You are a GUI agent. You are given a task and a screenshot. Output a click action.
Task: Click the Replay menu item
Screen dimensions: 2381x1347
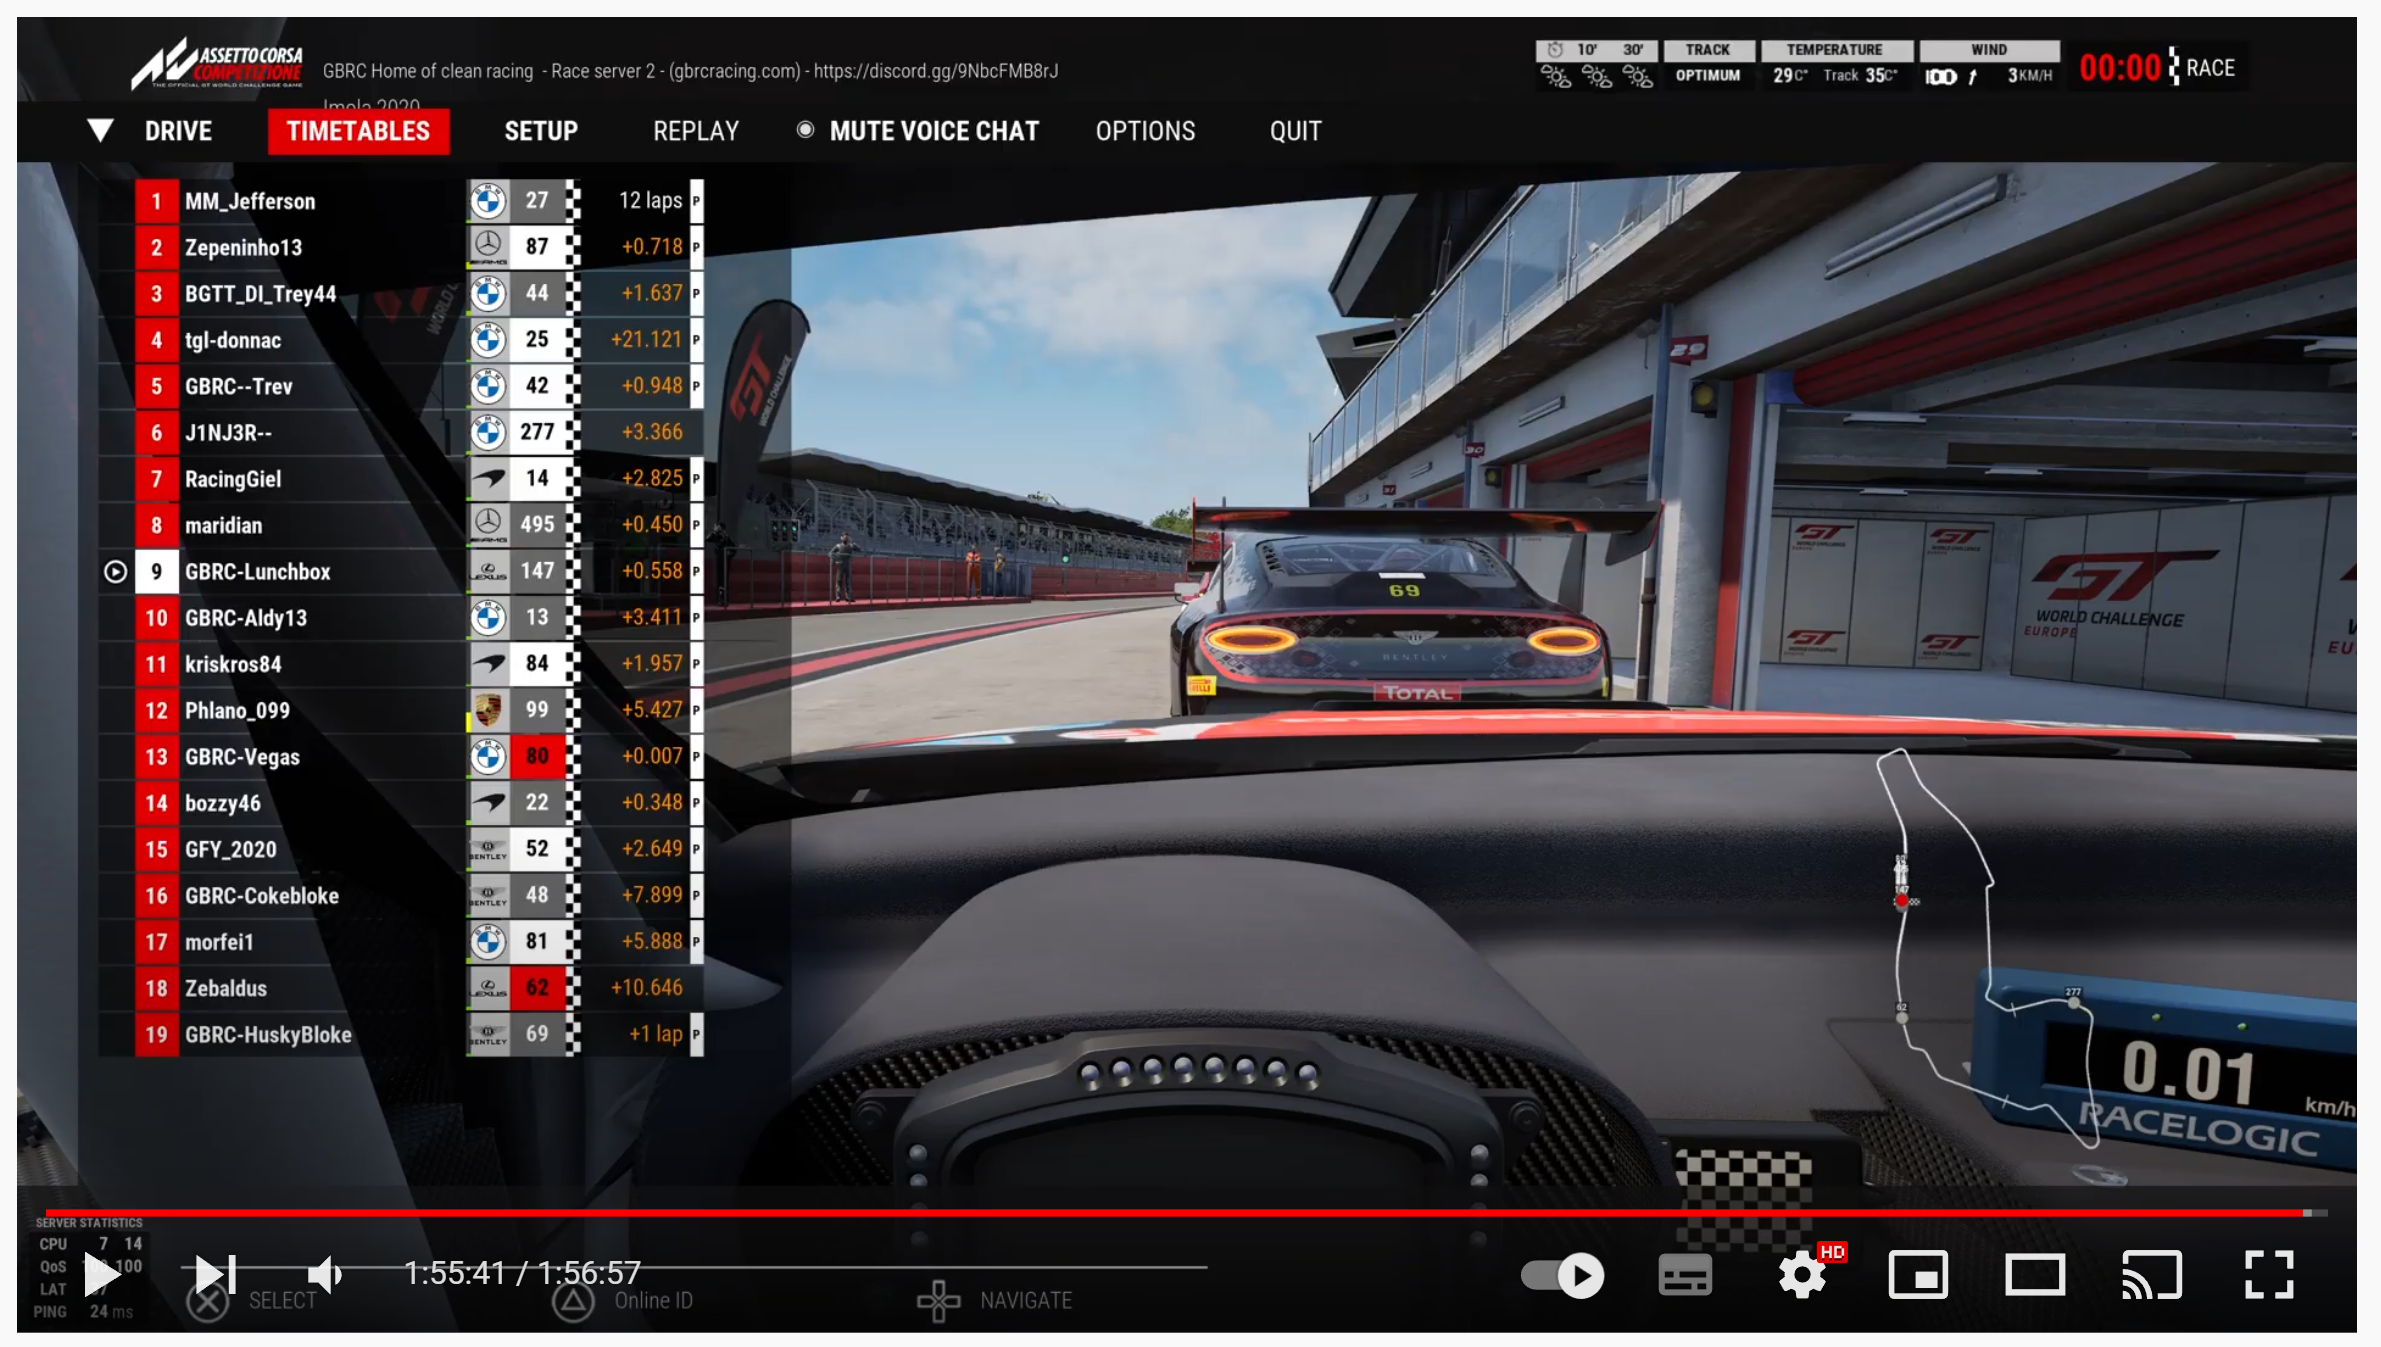(696, 131)
